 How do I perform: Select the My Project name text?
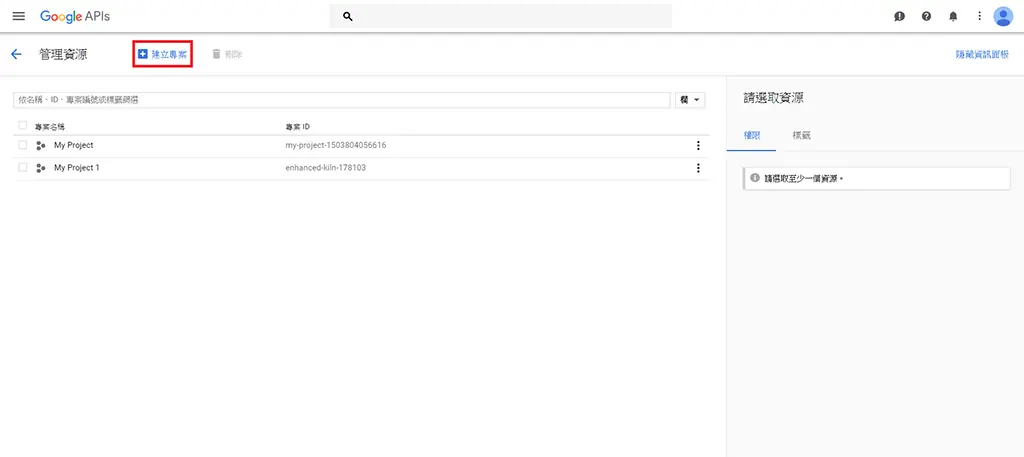(74, 145)
